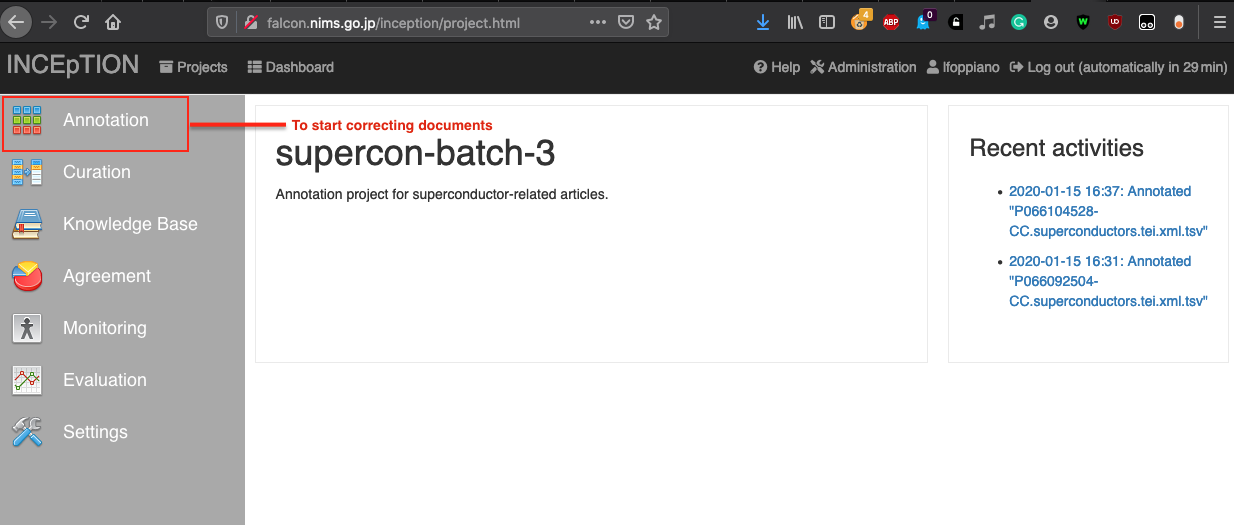Open the Dashboard link in navbar
Image resolution: width=1234 pixels, height=525 pixels.
pos(291,67)
